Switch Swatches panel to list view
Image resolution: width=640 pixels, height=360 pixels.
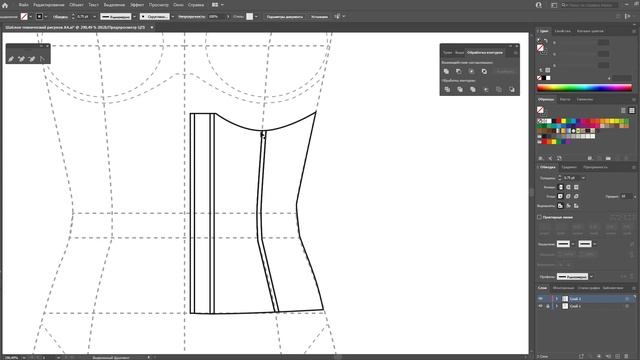click(623, 110)
